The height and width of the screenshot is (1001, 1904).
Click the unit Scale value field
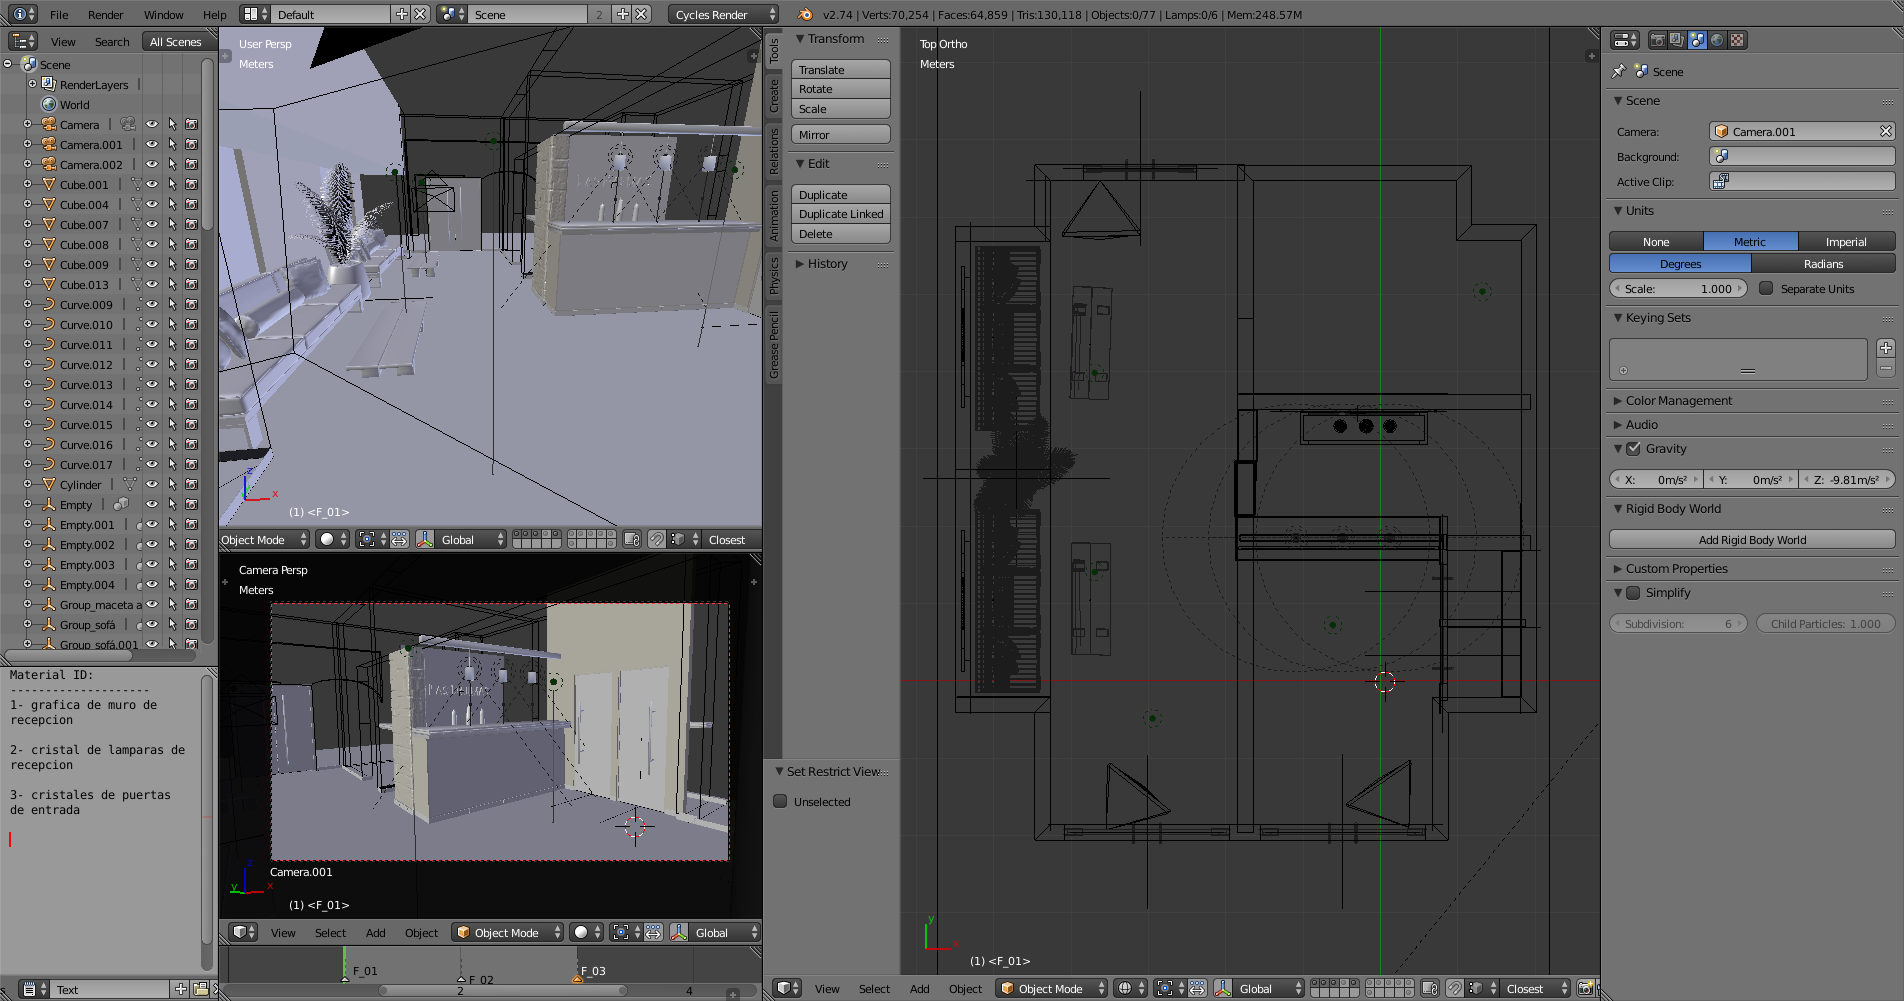tap(1678, 289)
